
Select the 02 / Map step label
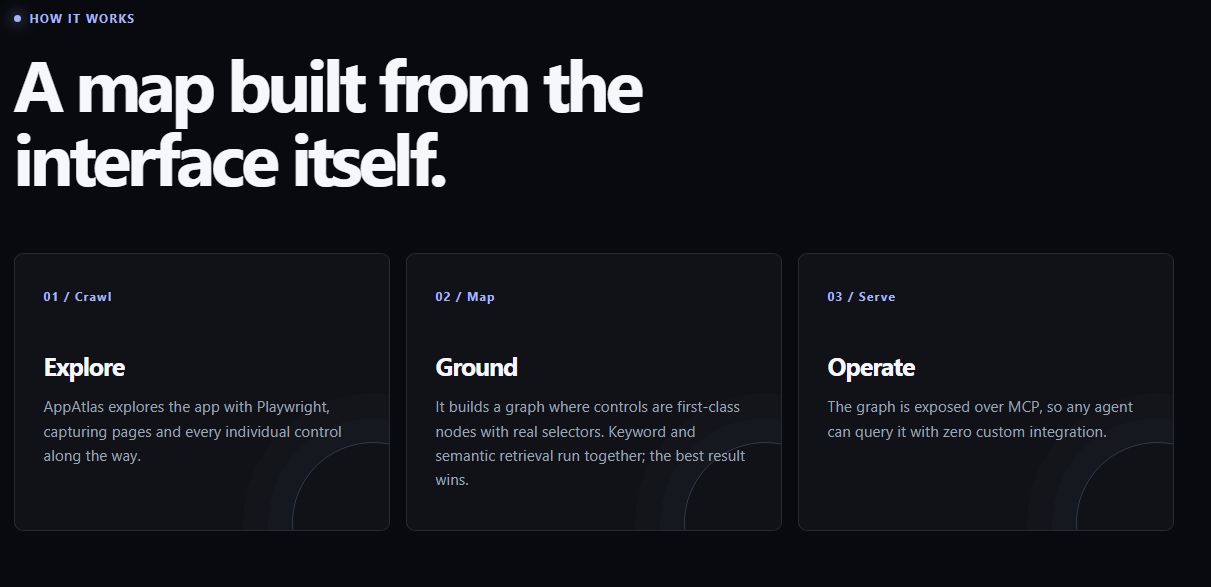pos(465,297)
